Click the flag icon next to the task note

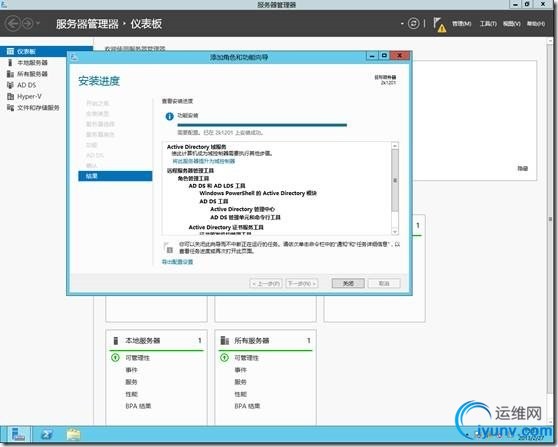click(168, 247)
